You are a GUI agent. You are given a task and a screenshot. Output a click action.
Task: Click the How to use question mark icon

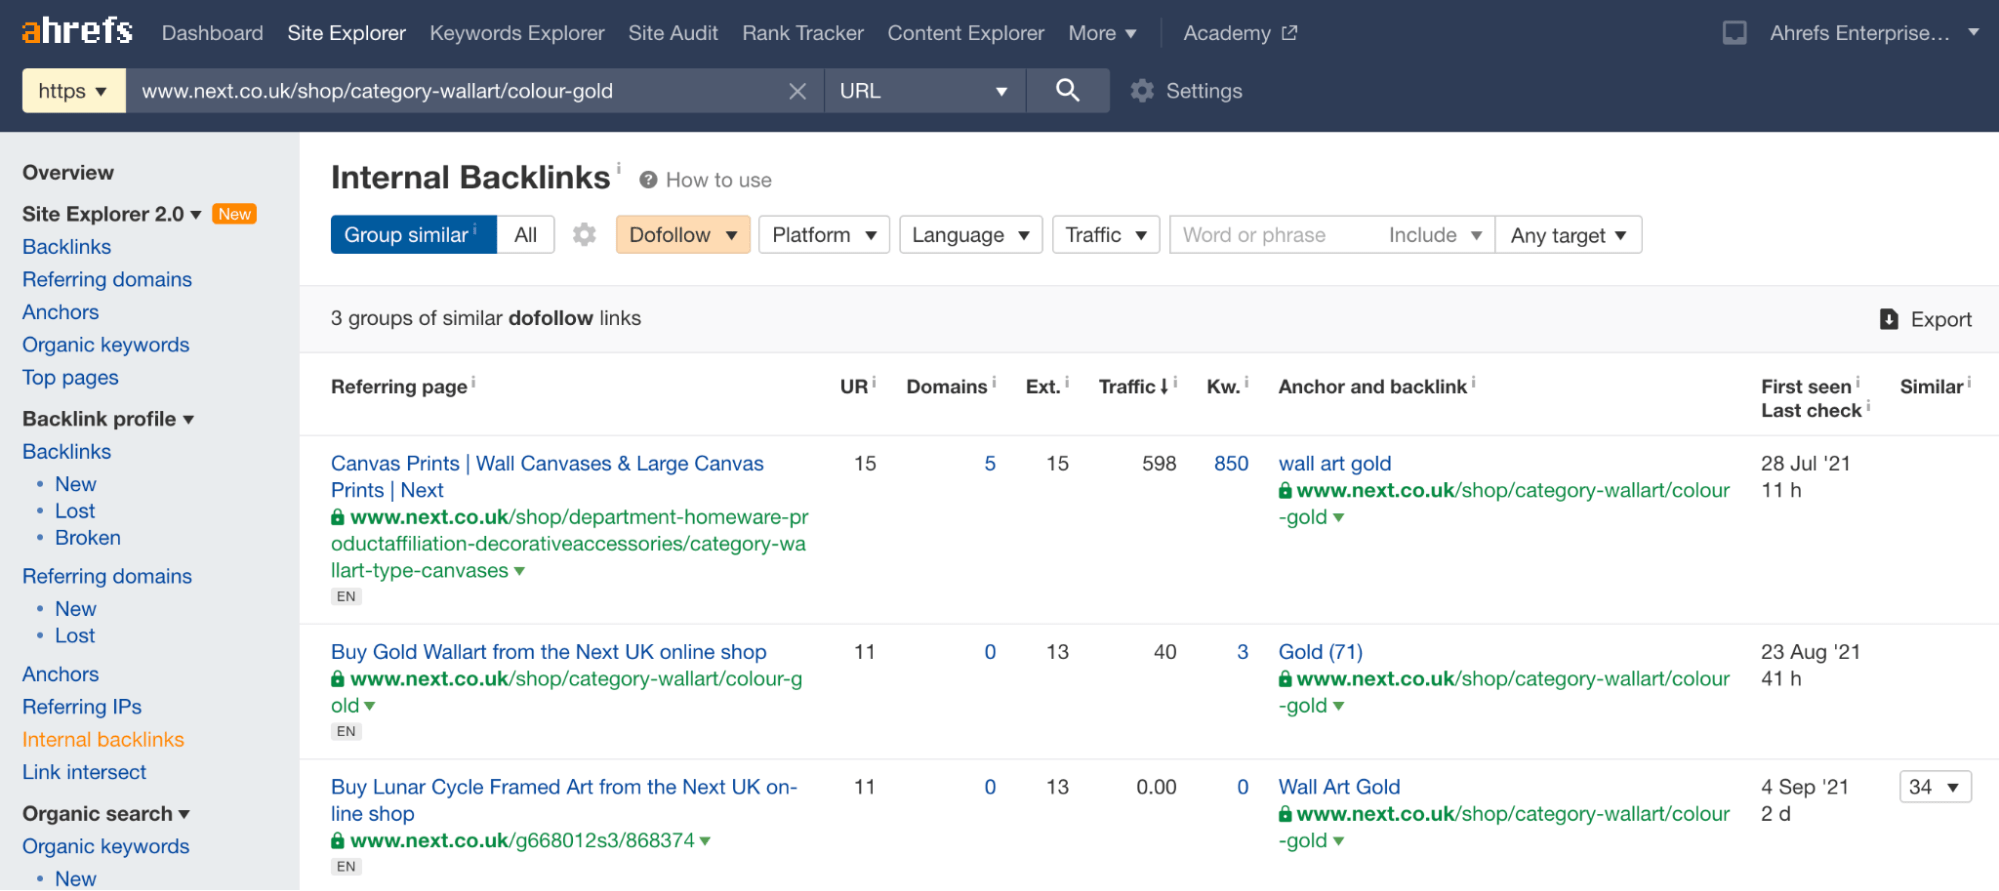click(648, 180)
